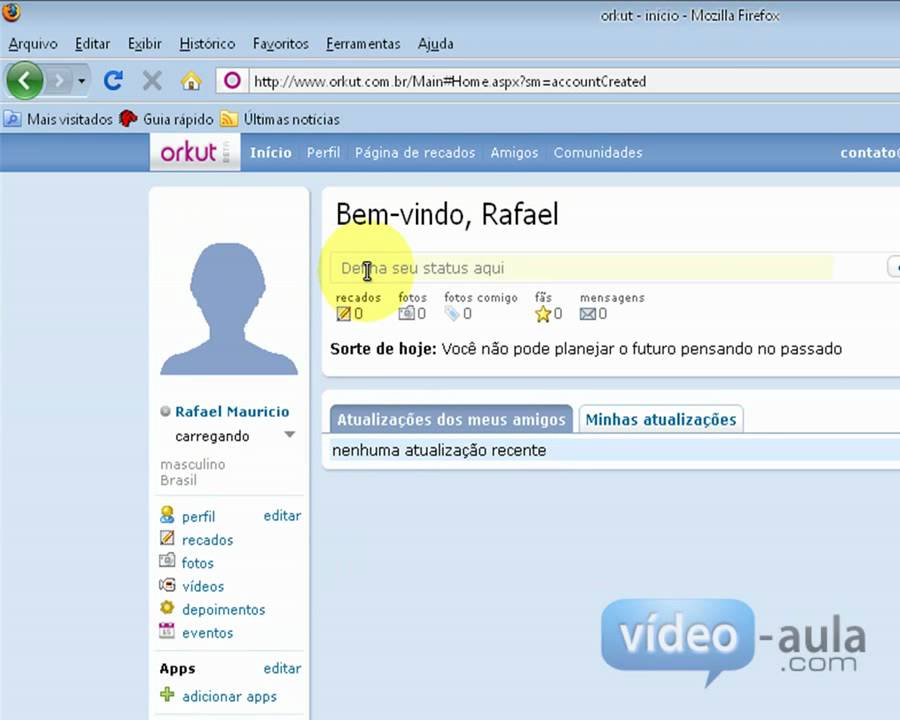Click the eventos calendar icon
The image size is (900, 720).
point(167,630)
